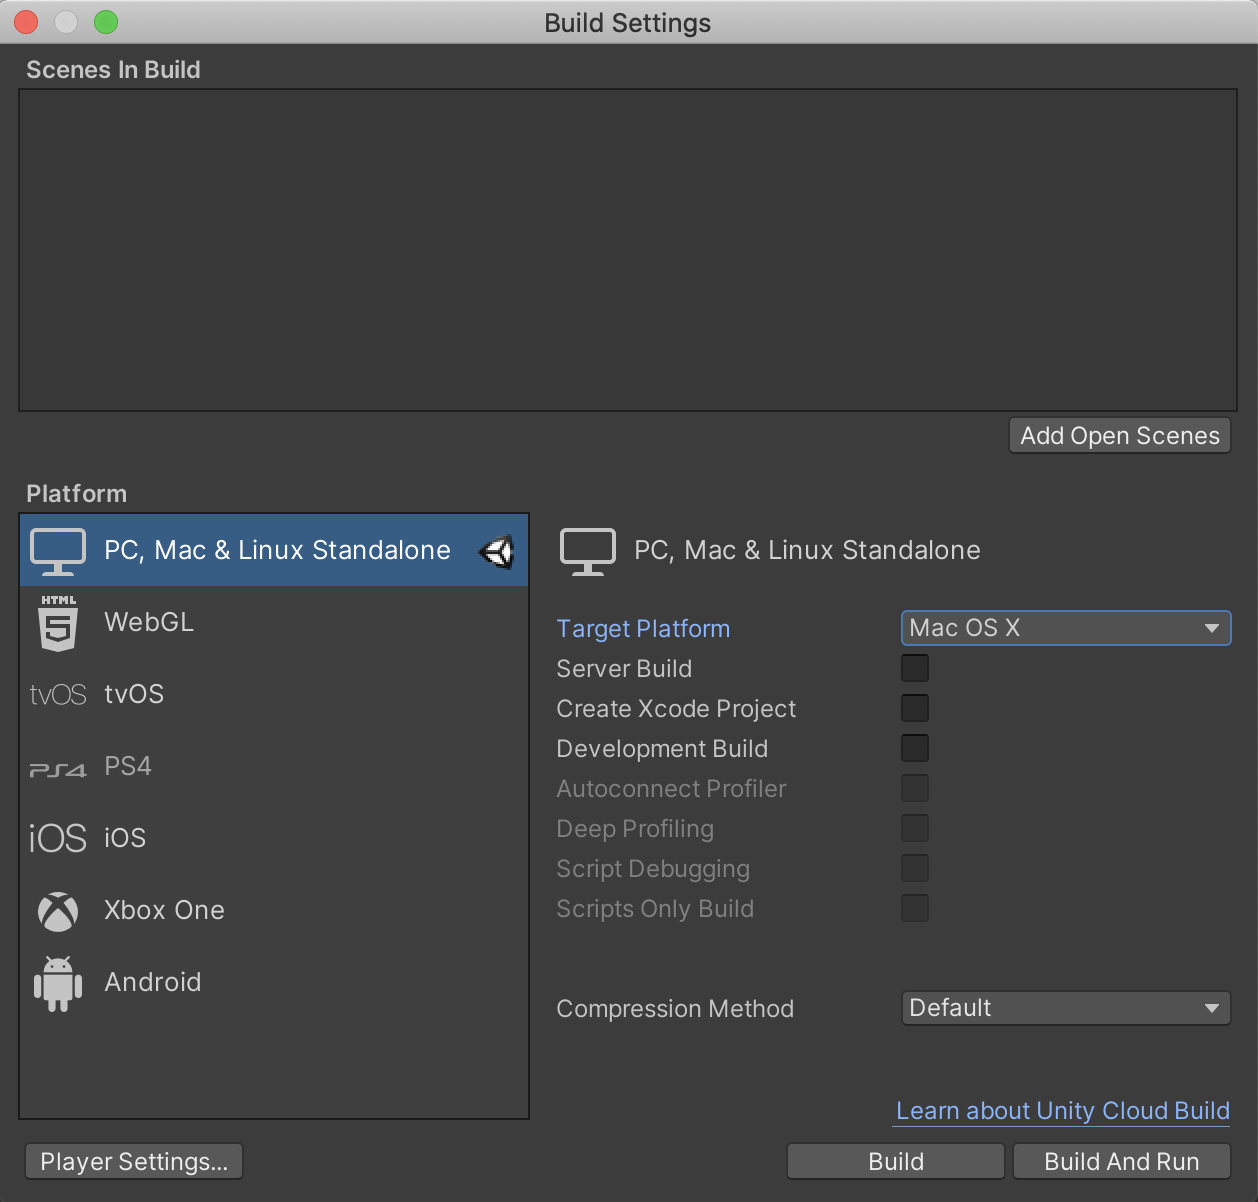Select the tvOS platform icon
Viewport: 1258px width, 1202px height.
58,693
